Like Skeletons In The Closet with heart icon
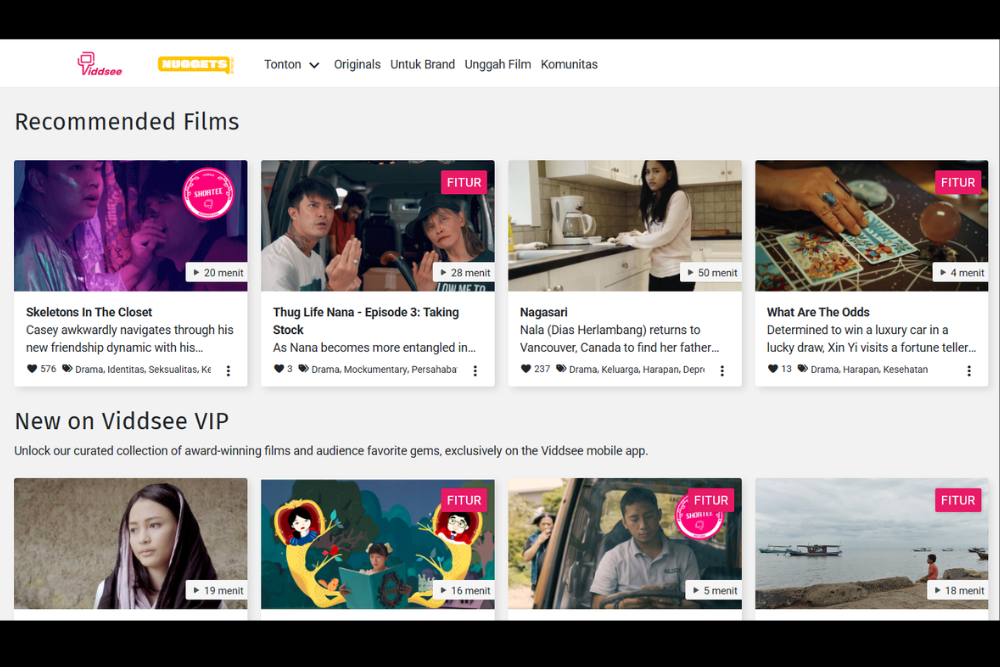The width and height of the screenshot is (1000, 667). [32, 369]
